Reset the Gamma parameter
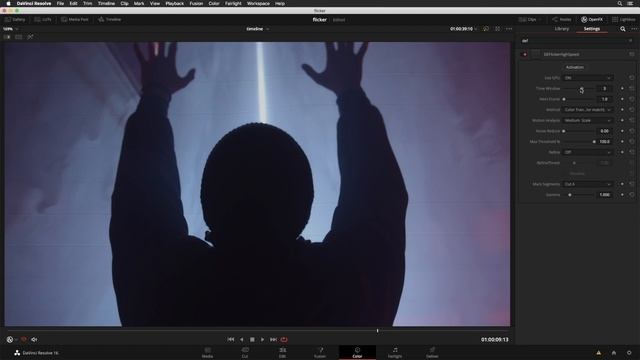This screenshot has width=640, height=360. click(632, 195)
